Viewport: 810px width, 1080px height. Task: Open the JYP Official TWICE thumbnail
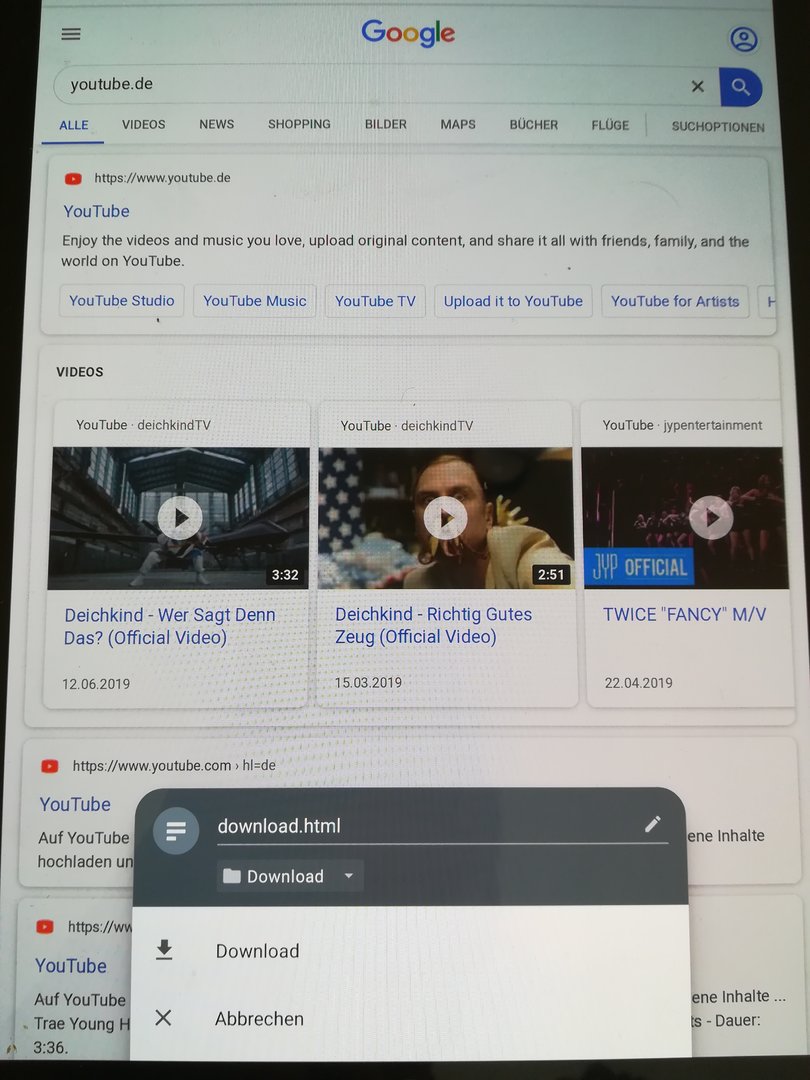[x=685, y=517]
